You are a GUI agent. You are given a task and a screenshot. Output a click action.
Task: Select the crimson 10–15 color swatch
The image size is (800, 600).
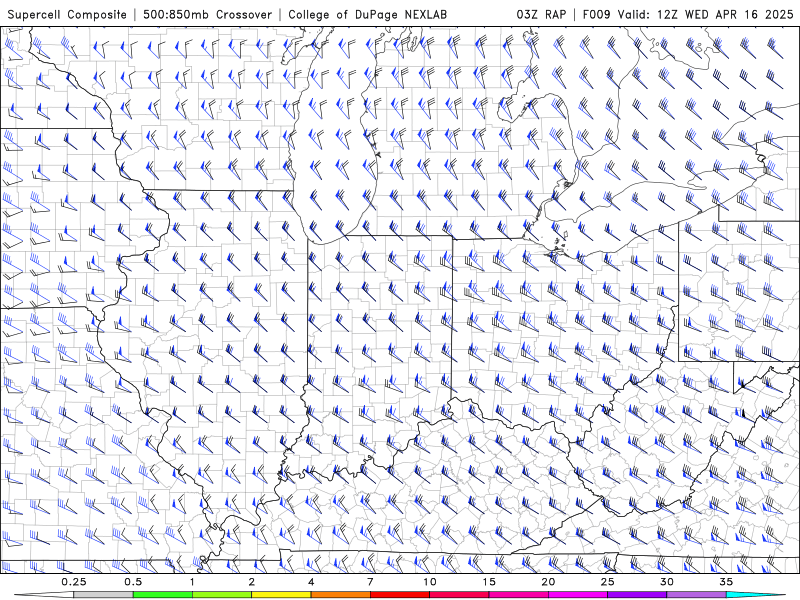pos(459,595)
